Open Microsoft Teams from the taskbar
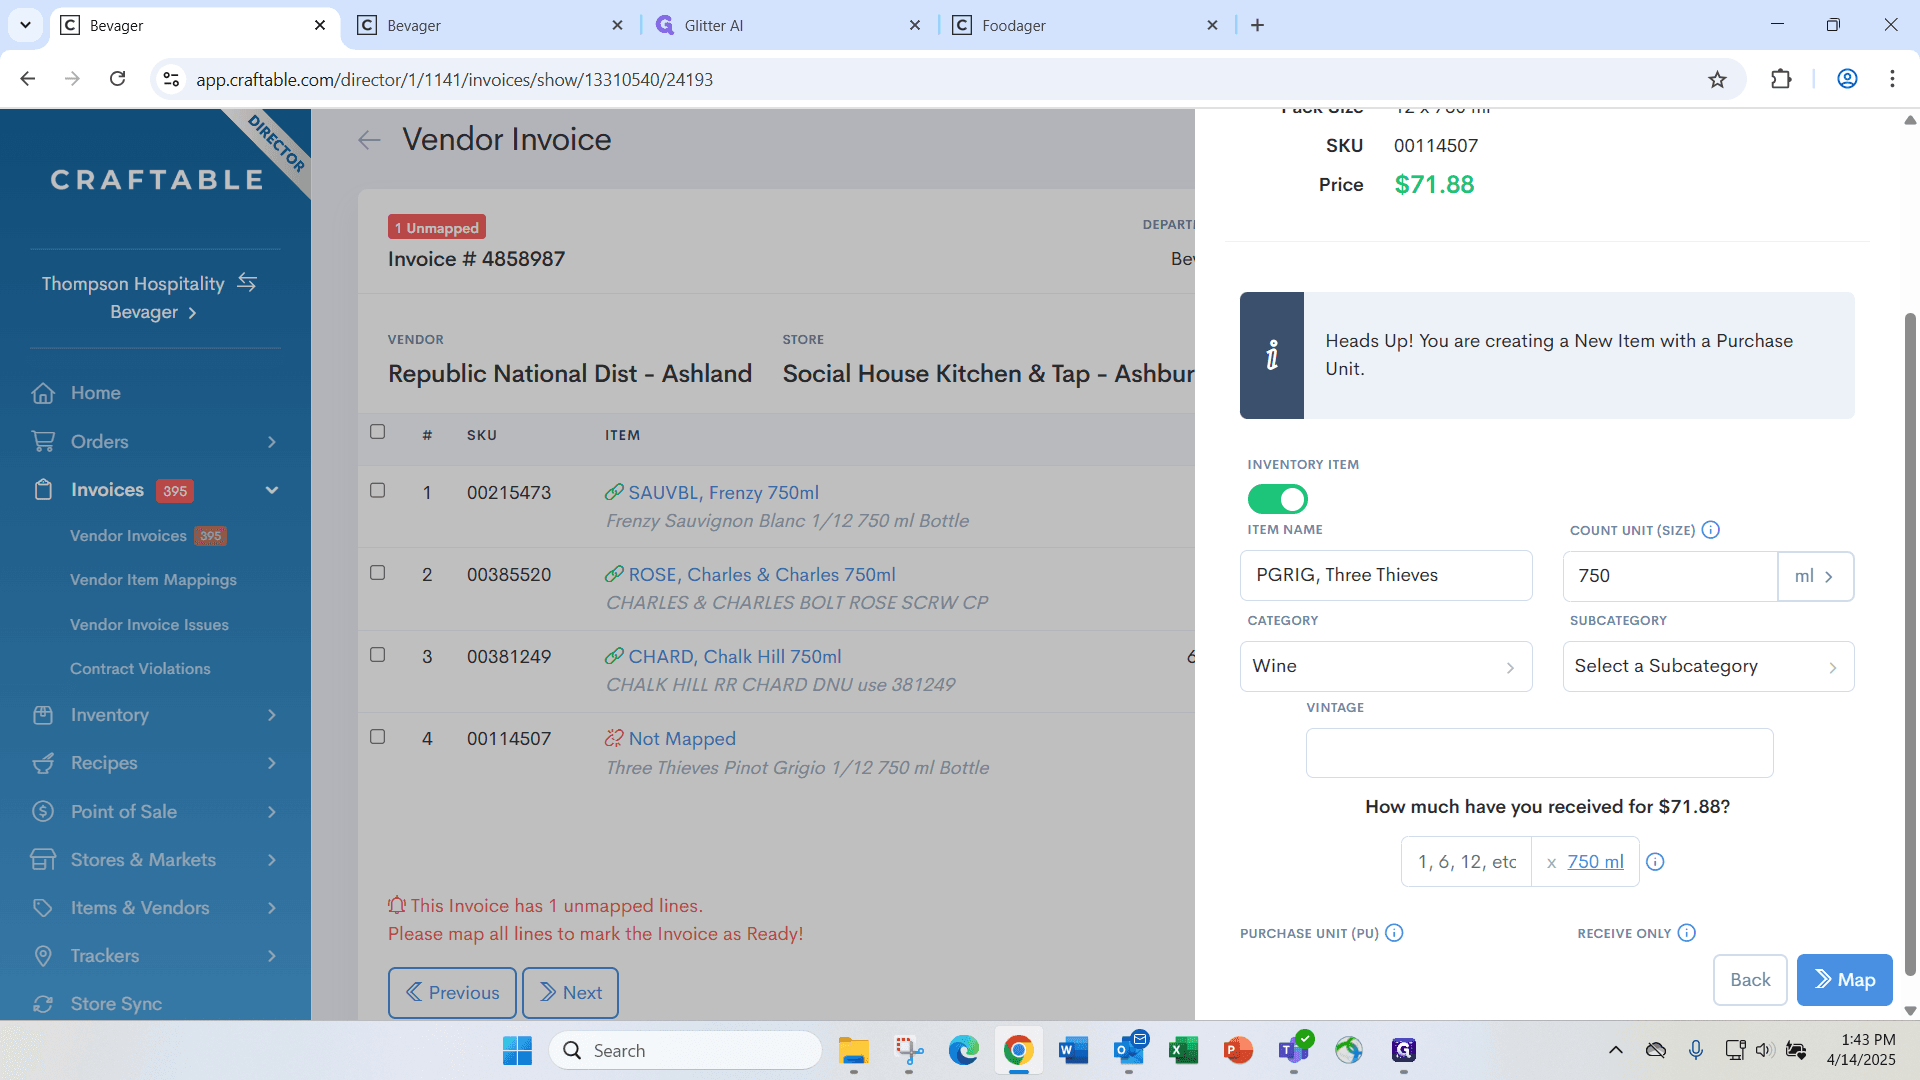Screen dimensions: 1920x1080 pyautogui.click(x=1293, y=1050)
